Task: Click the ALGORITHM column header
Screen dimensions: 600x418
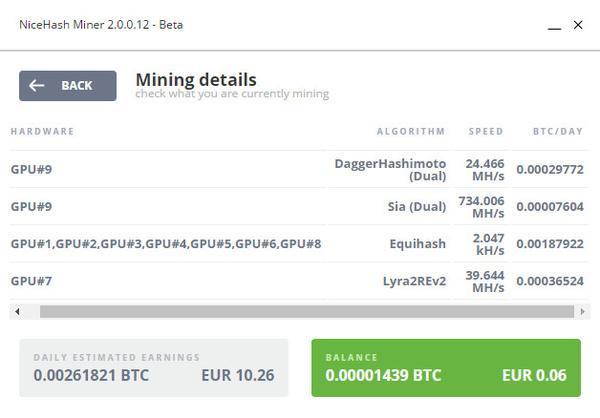Action: tap(411, 132)
